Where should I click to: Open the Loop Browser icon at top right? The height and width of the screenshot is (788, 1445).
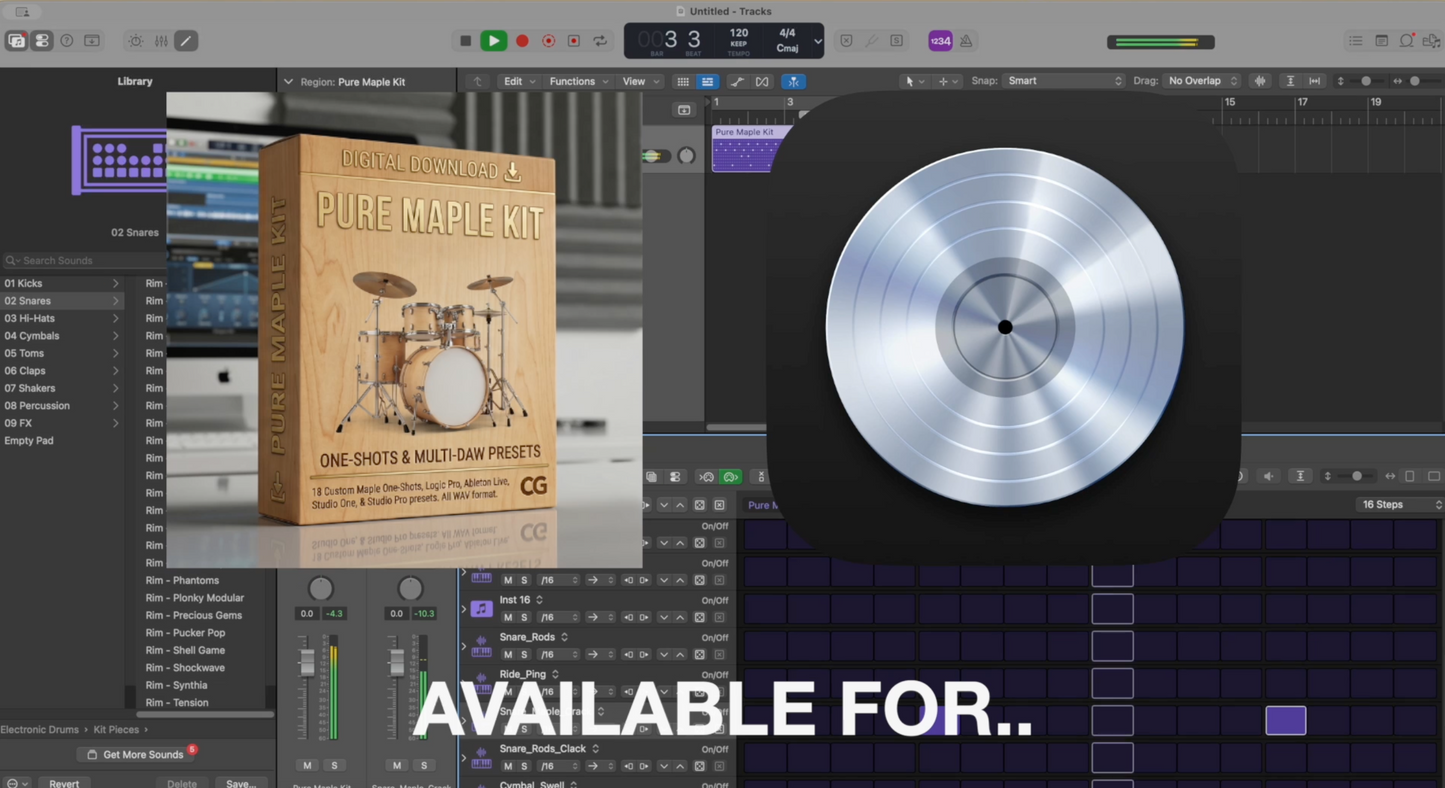click(x=1407, y=41)
